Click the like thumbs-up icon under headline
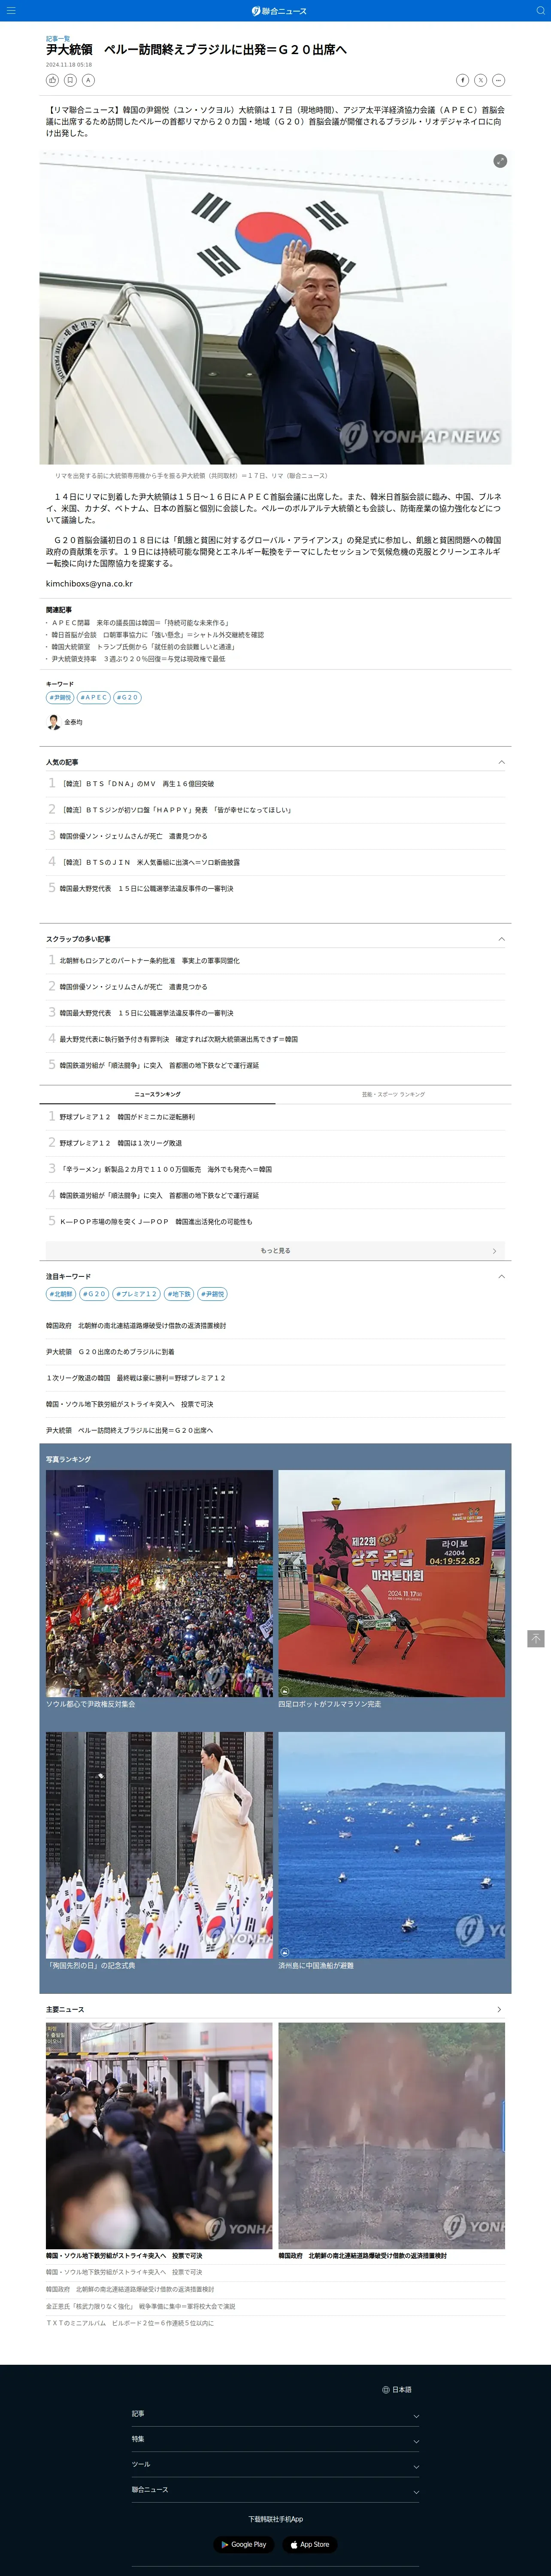The height and width of the screenshot is (2576, 551). tap(52, 80)
